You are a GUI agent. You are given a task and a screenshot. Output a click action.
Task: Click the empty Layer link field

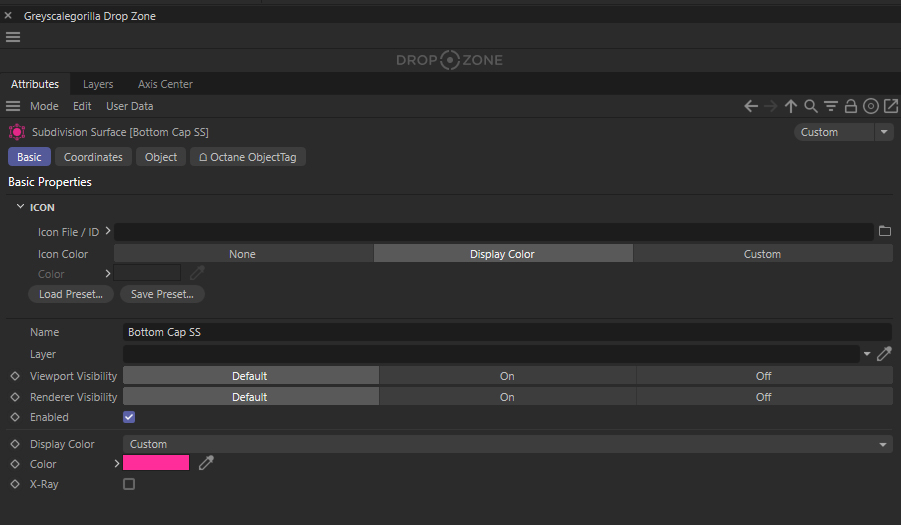tap(491, 354)
